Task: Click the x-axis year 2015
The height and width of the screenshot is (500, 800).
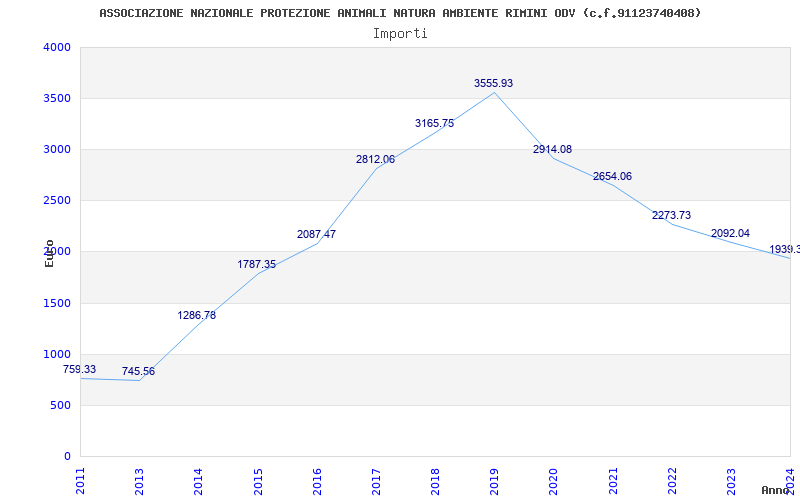Action: 258,481
